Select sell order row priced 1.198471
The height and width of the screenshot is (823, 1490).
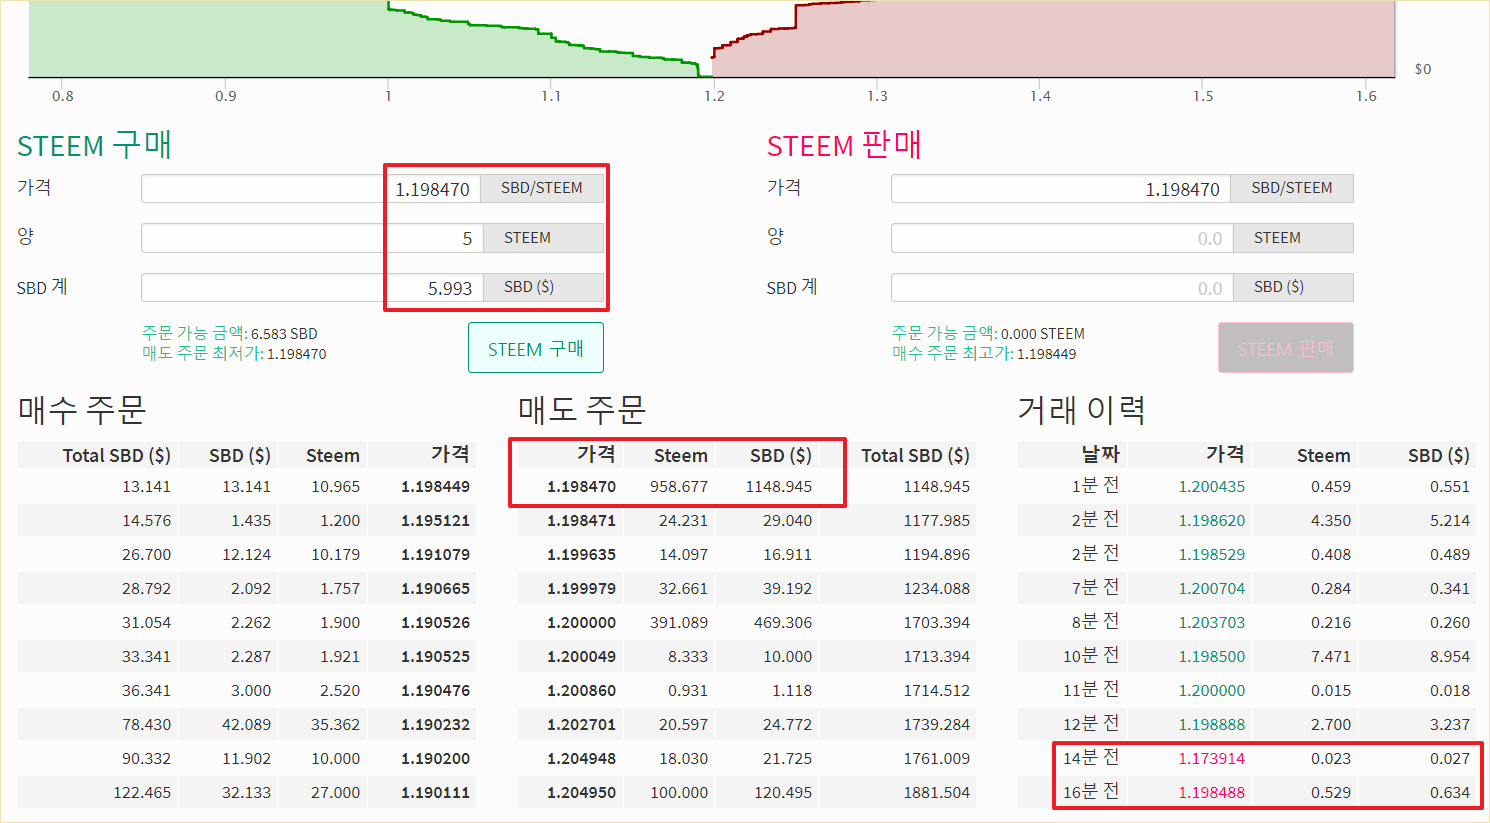746,521
